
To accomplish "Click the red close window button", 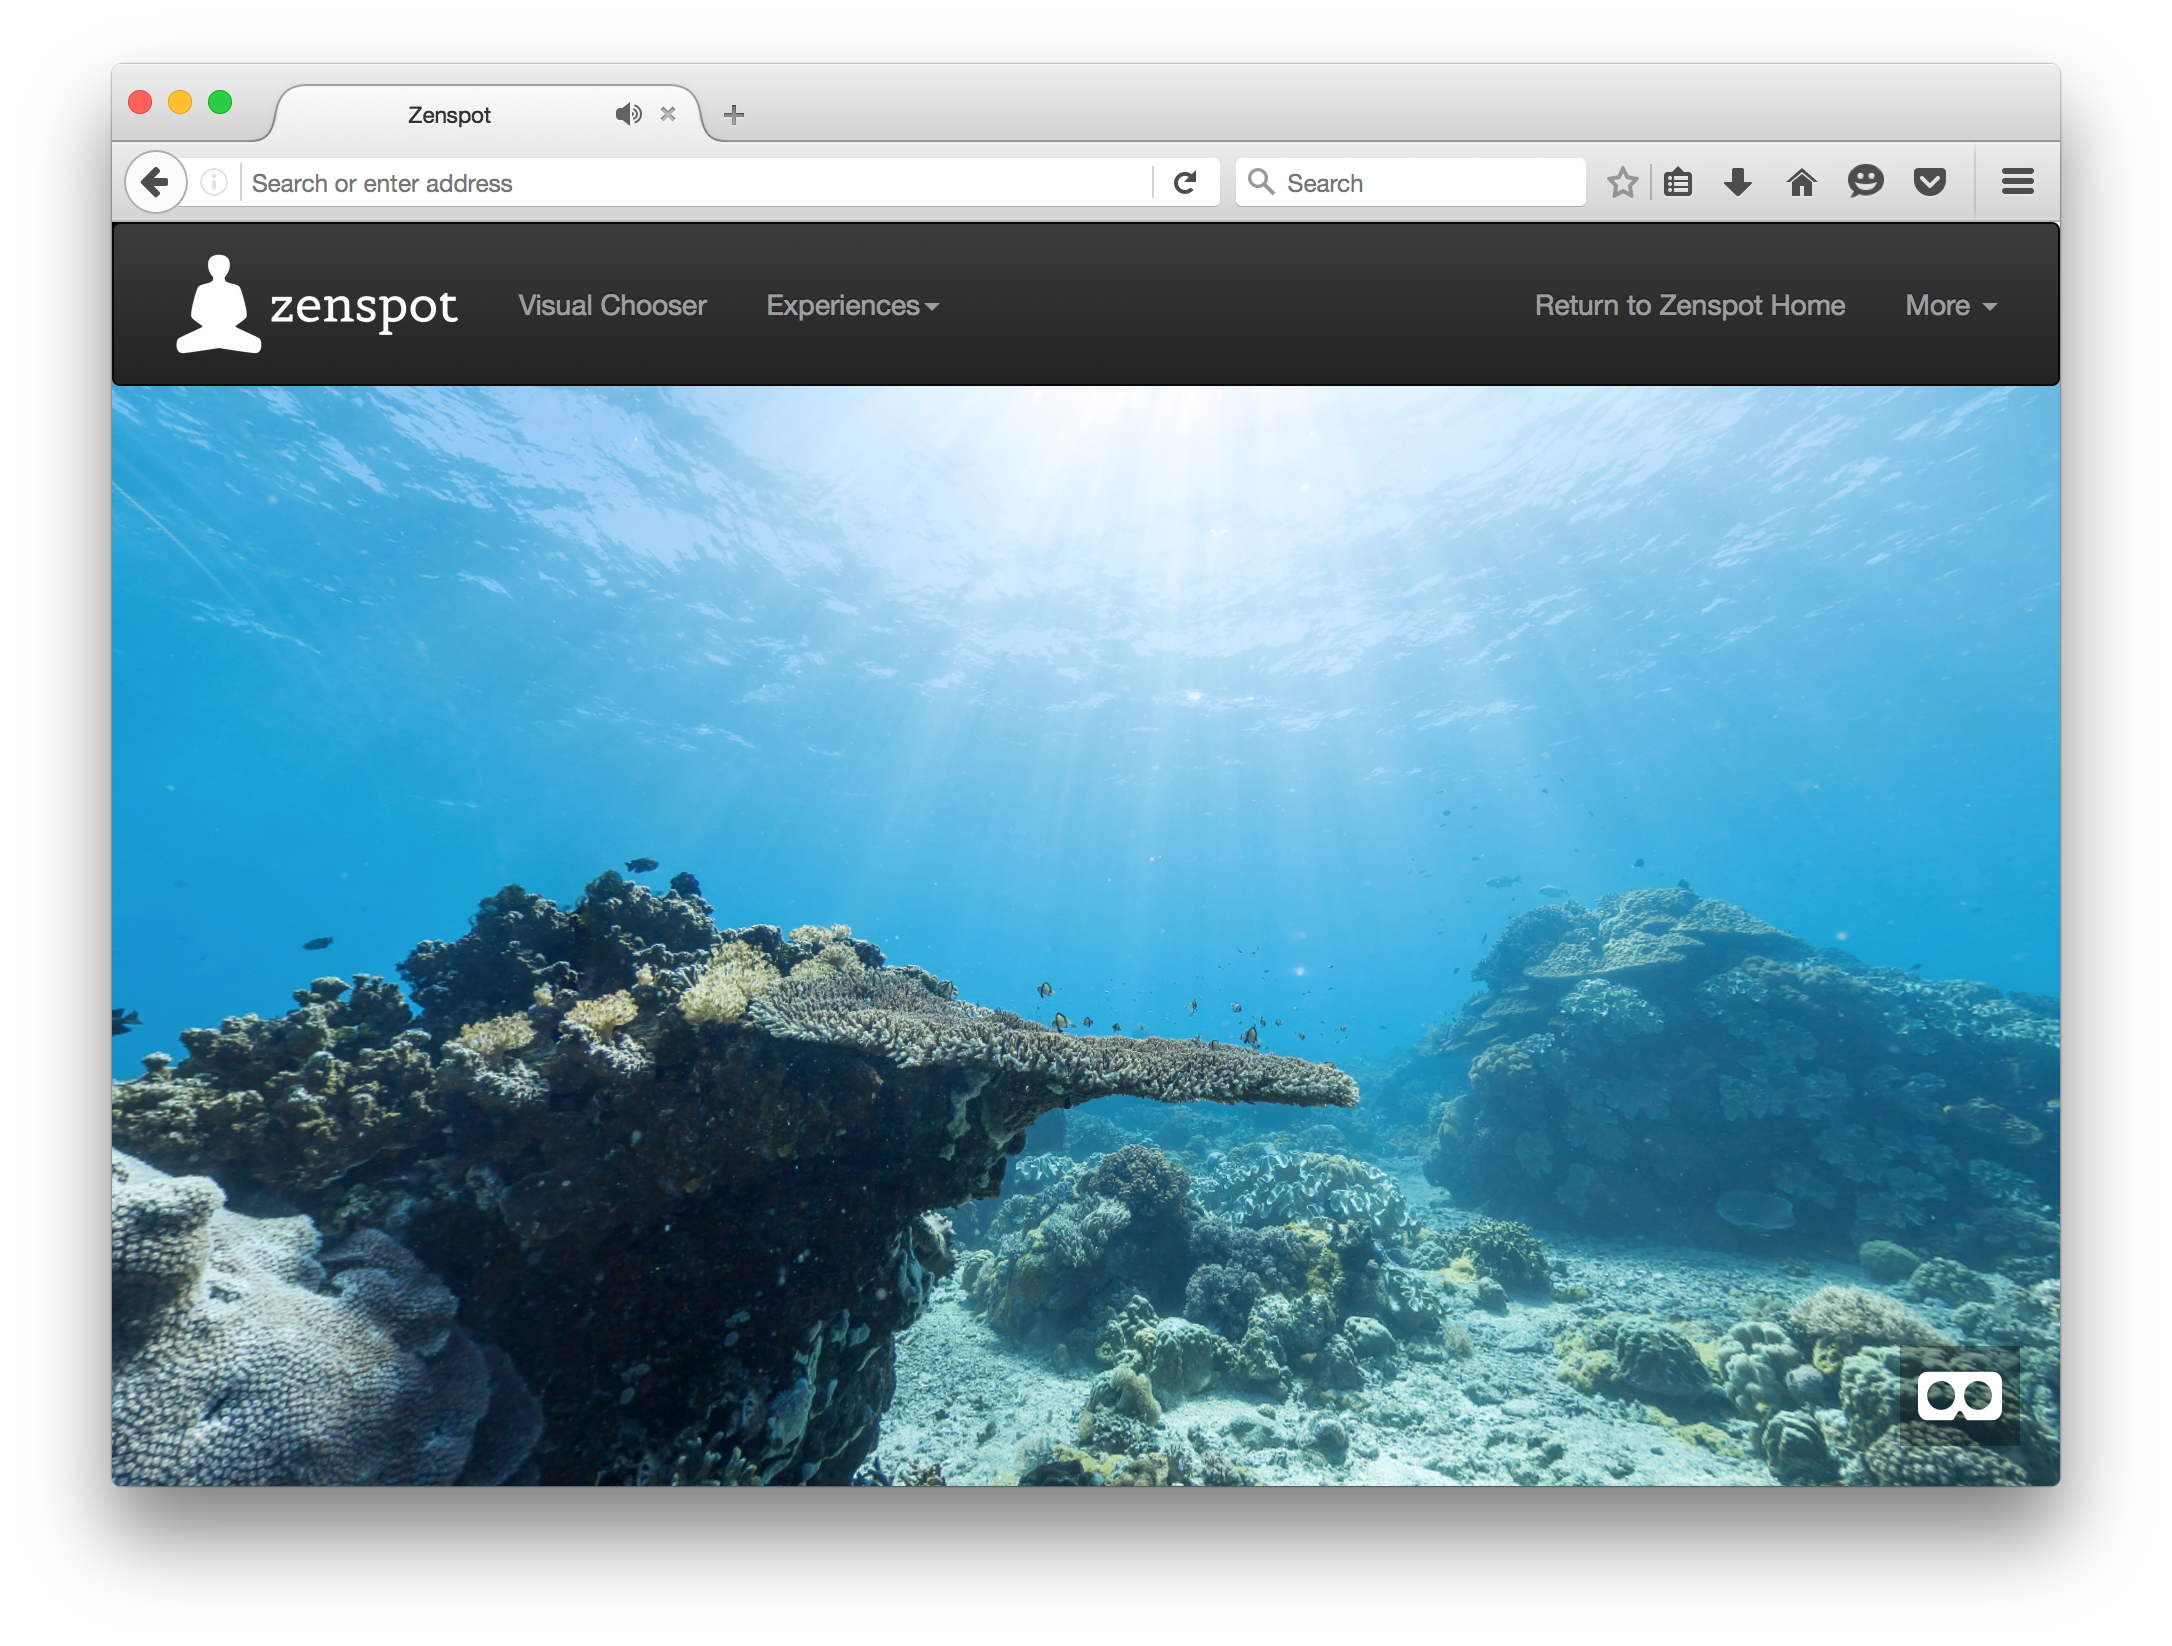I will click(140, 102).
